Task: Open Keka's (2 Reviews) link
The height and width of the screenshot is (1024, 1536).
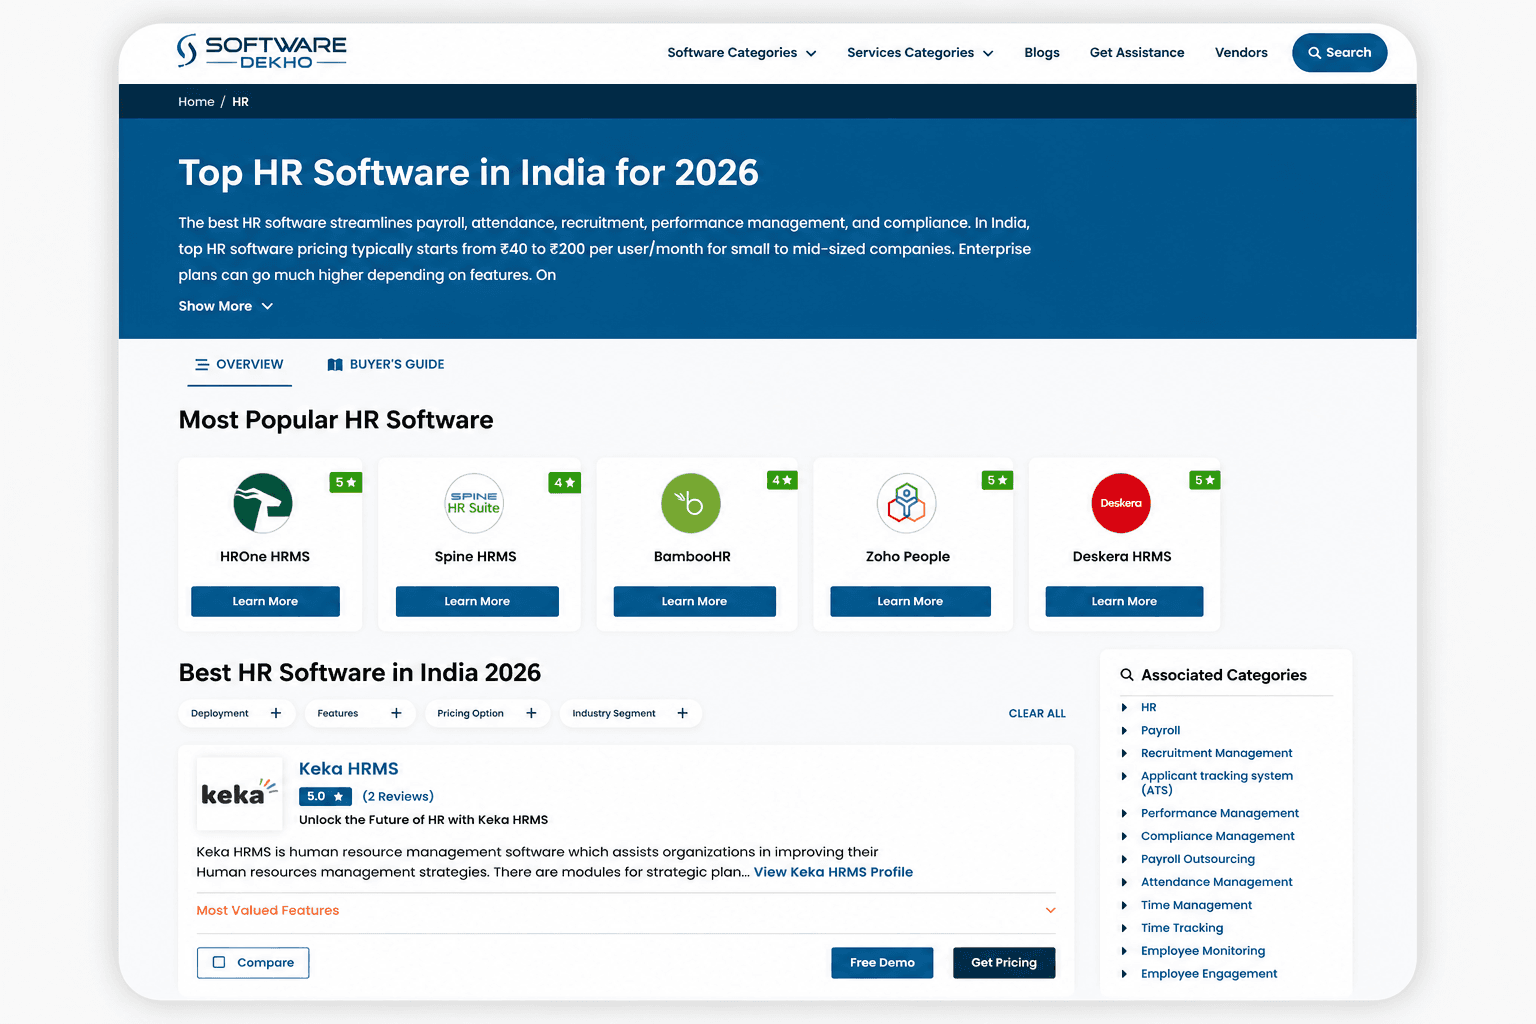Action: pyautogui.click(x=398, y=796)
